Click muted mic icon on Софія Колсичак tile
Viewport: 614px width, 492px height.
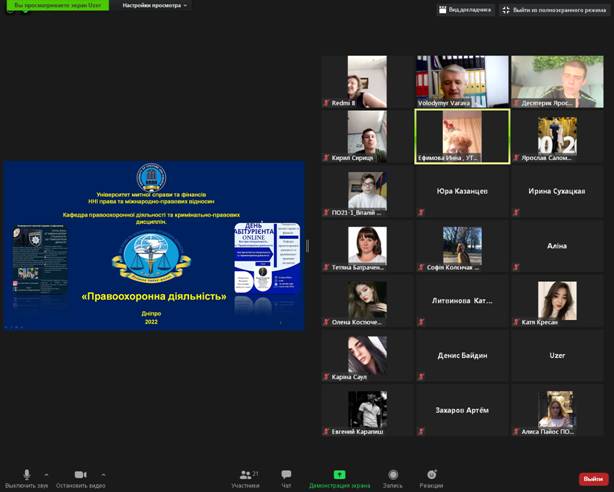pyautogui.click(x=421, y=268)
